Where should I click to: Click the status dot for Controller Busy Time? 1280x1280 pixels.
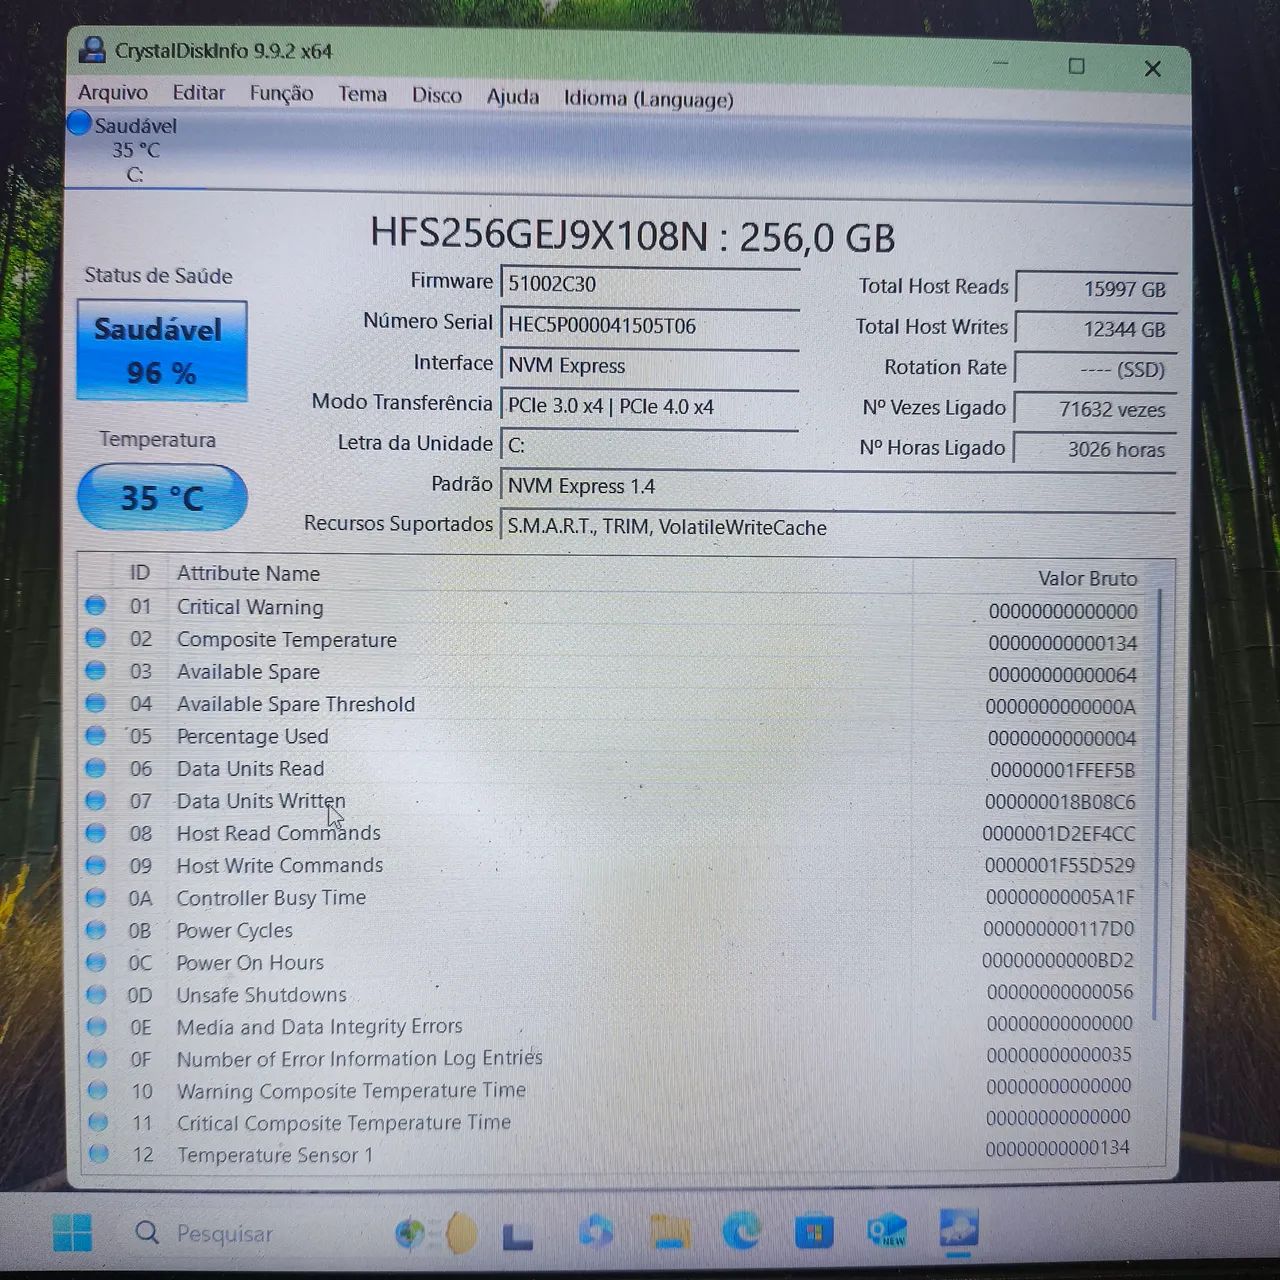(x=95, y=897)
